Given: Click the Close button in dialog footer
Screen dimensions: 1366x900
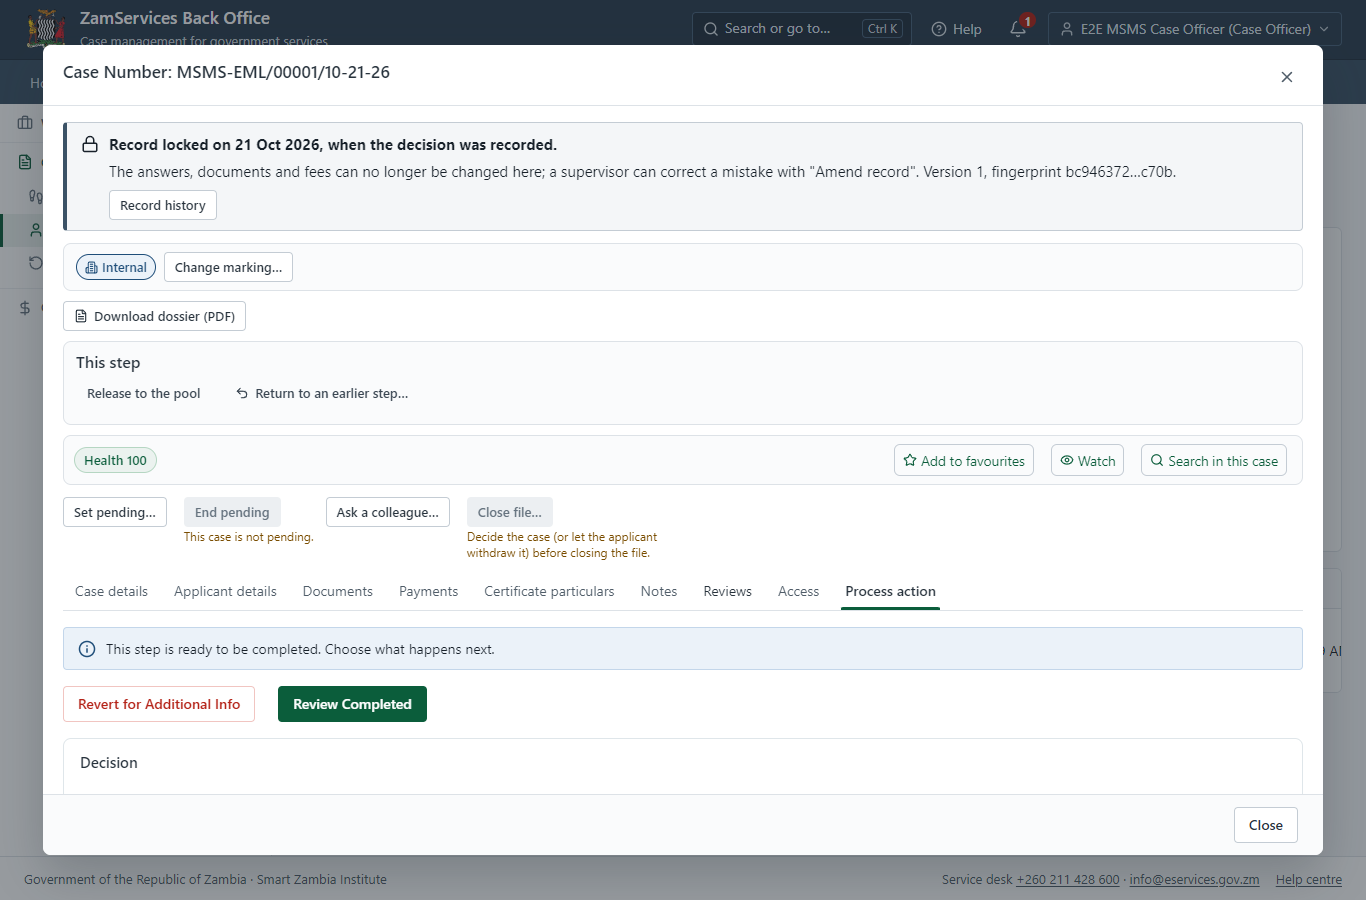Looking at the screenshot, I should (x=1265, y=825).
